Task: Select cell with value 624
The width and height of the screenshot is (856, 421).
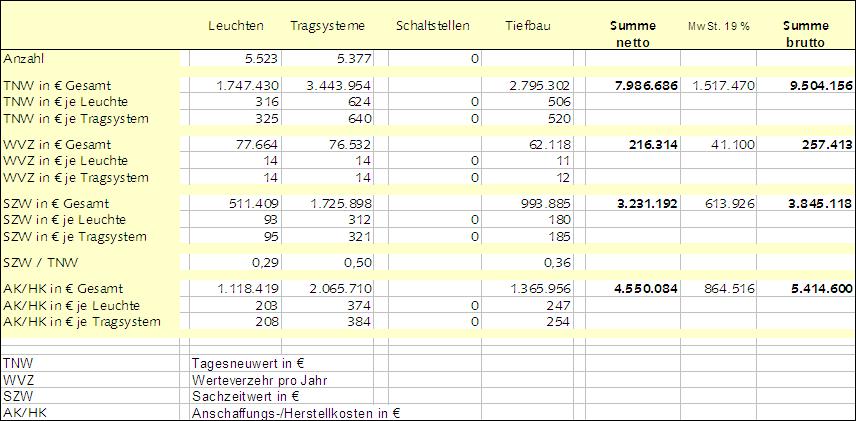Action: [360, 102]
